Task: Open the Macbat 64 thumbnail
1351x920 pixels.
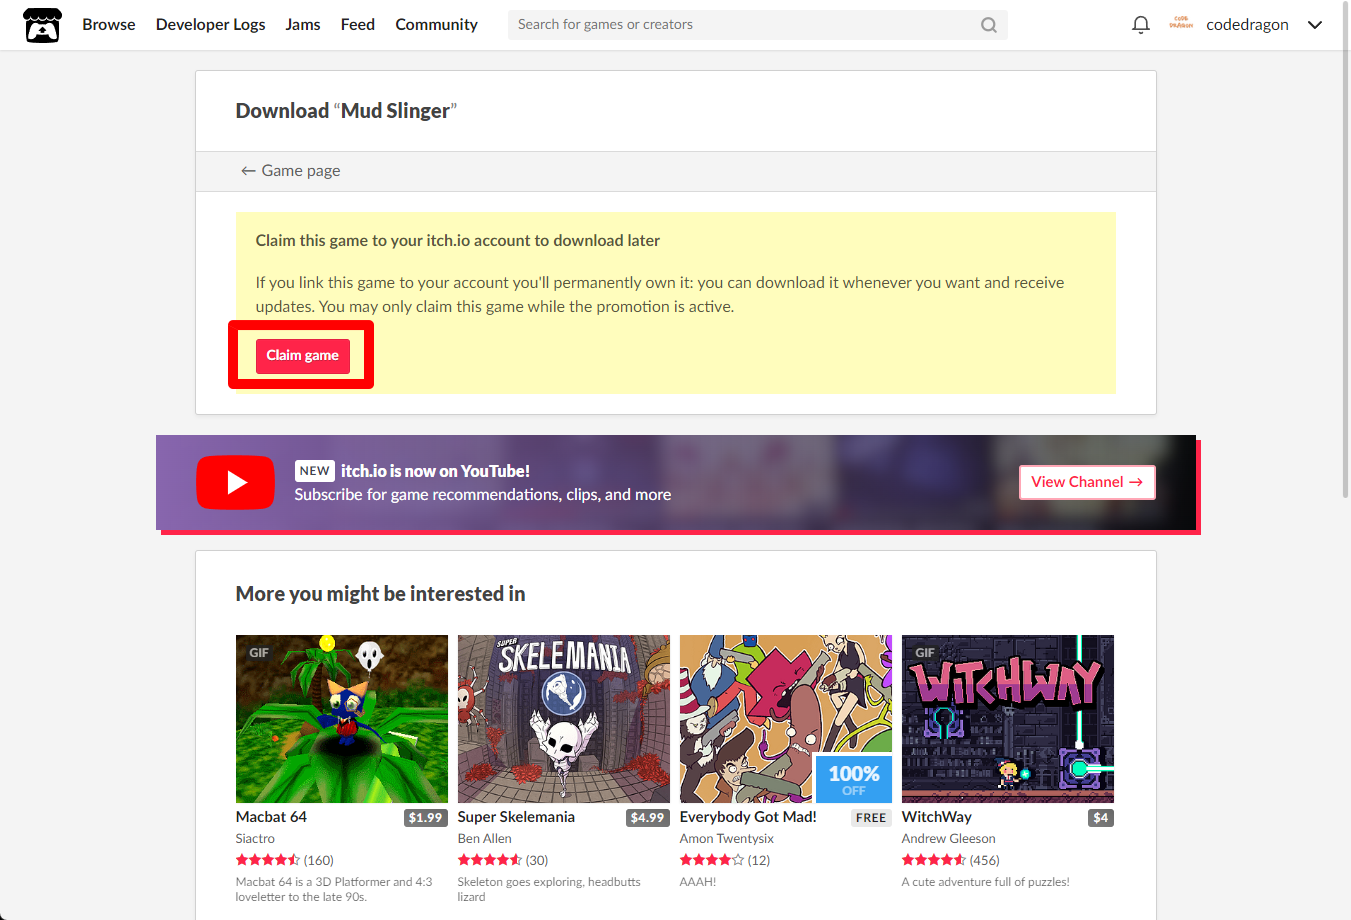Action: click(342, 719)
